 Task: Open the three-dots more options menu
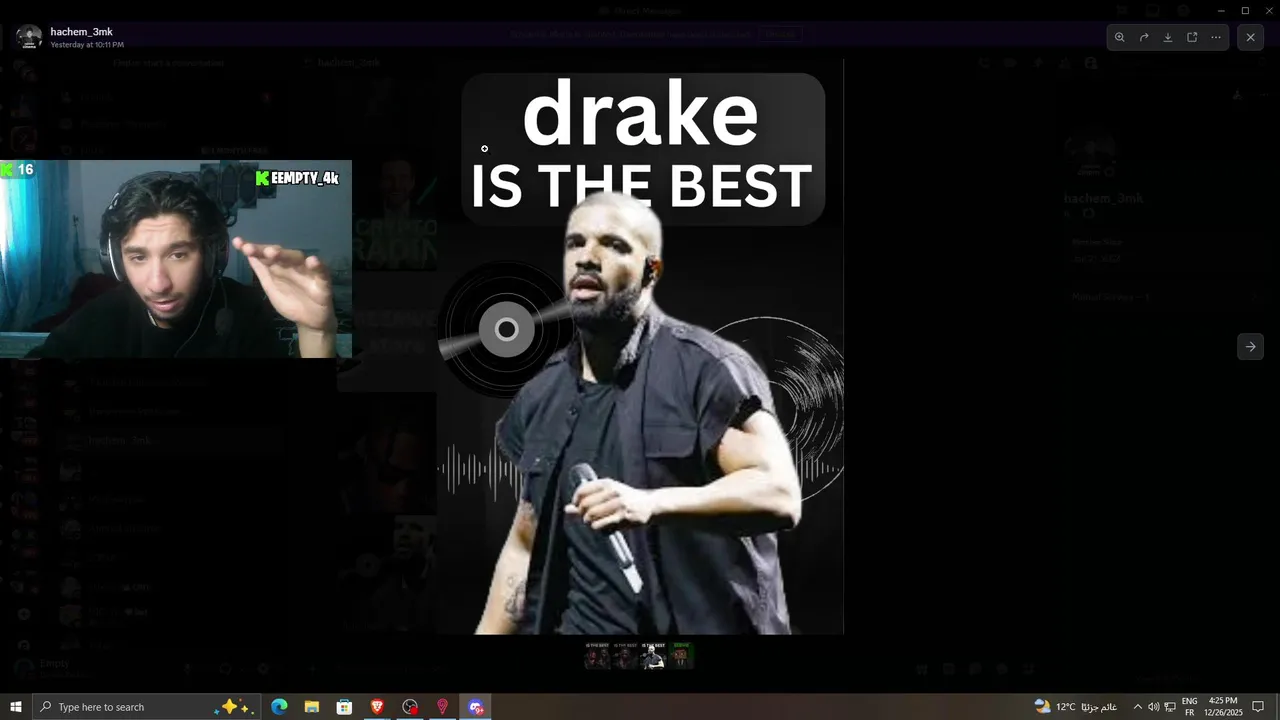coord(1216,37)
